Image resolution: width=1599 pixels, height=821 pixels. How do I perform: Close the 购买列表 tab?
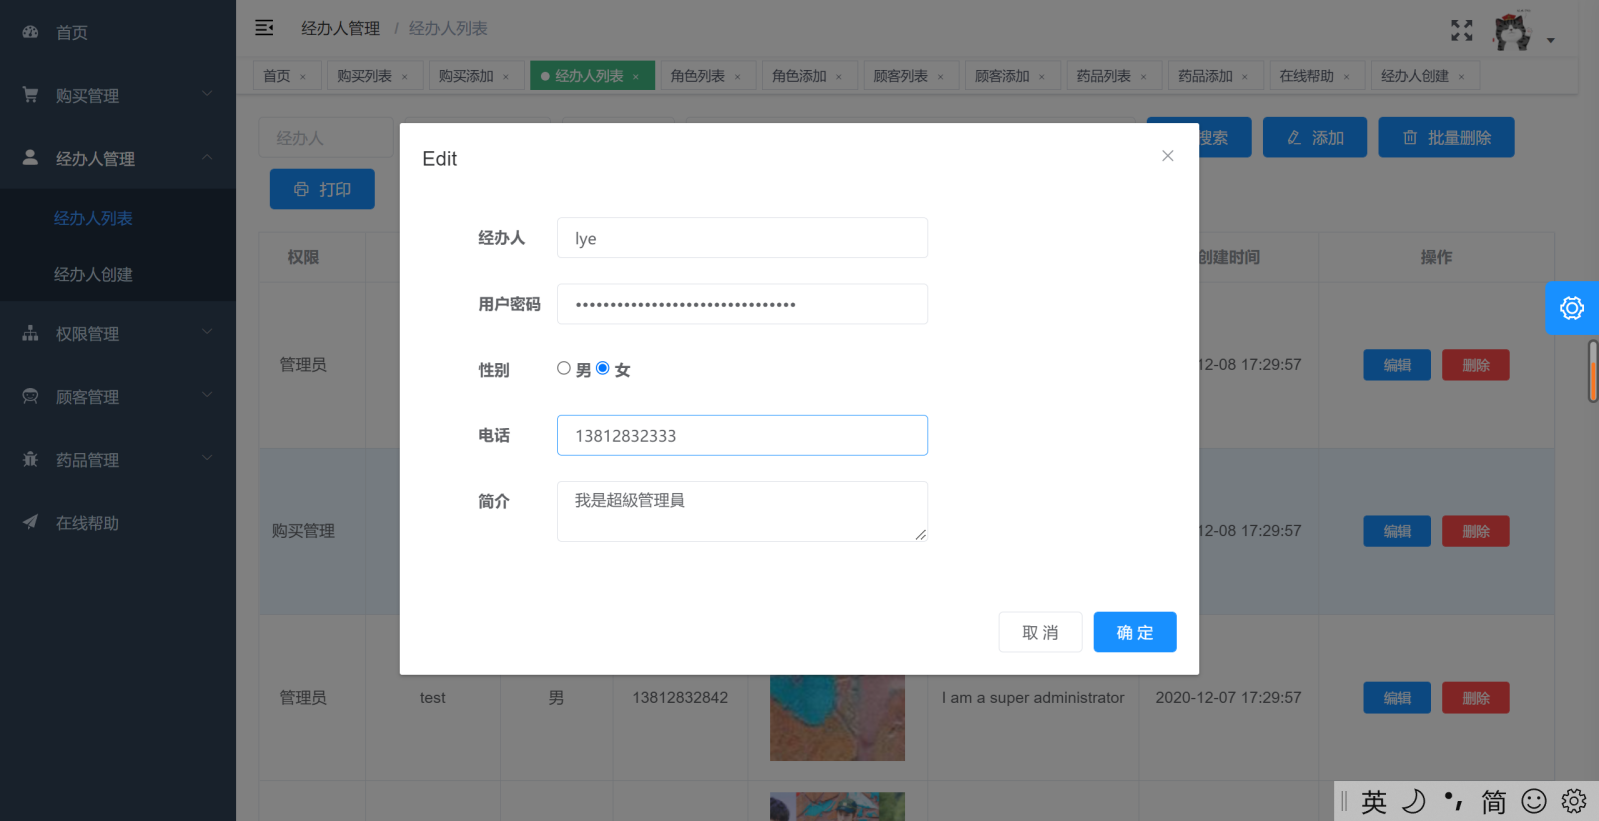[405, 77]
